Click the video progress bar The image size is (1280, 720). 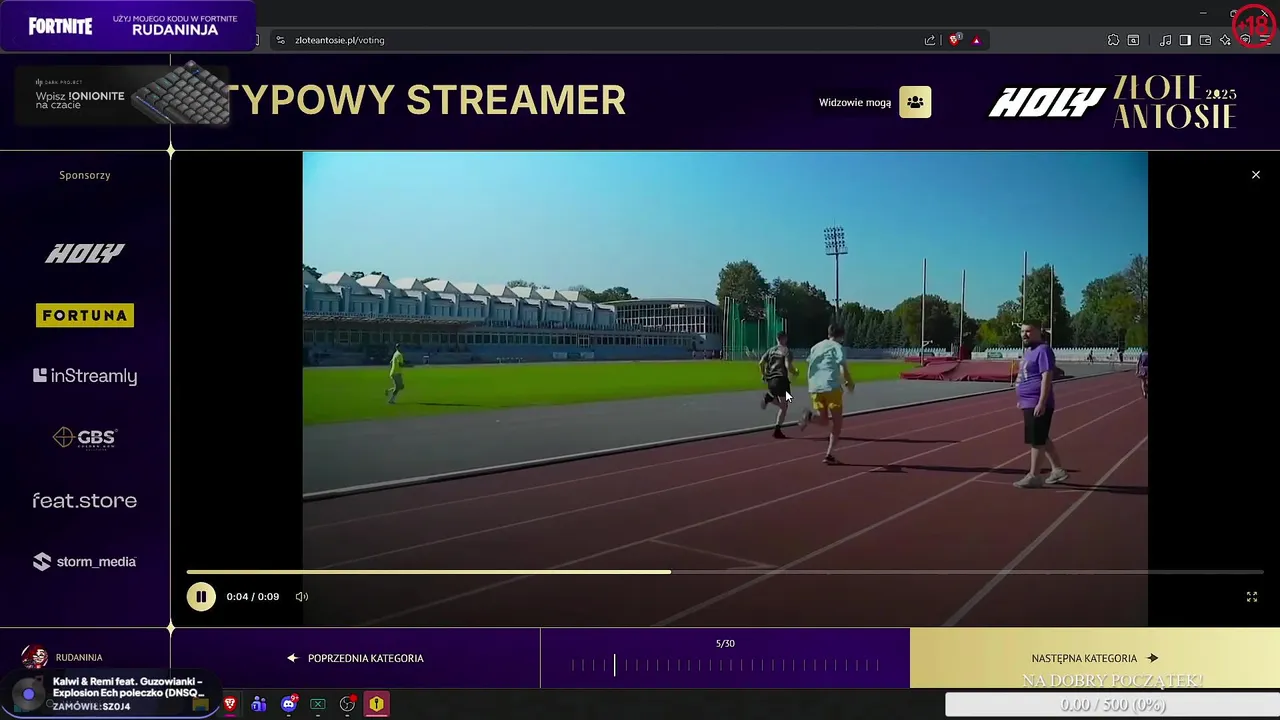pos(725,572)
